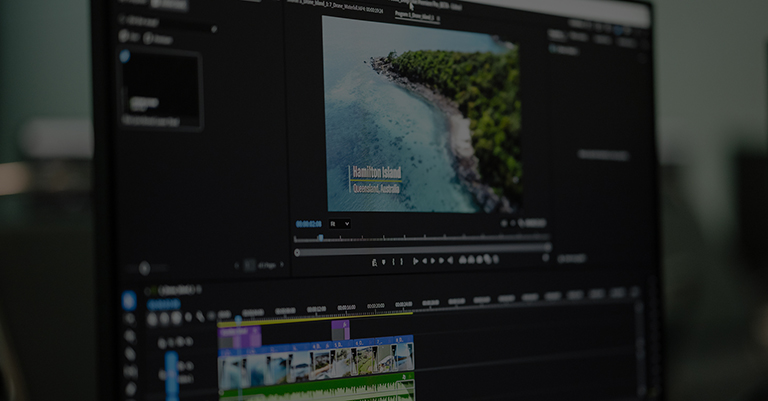Select the Project panel bin thumbnail
Viewport: 768px width, 401px height.
click(x=161, y=90)
